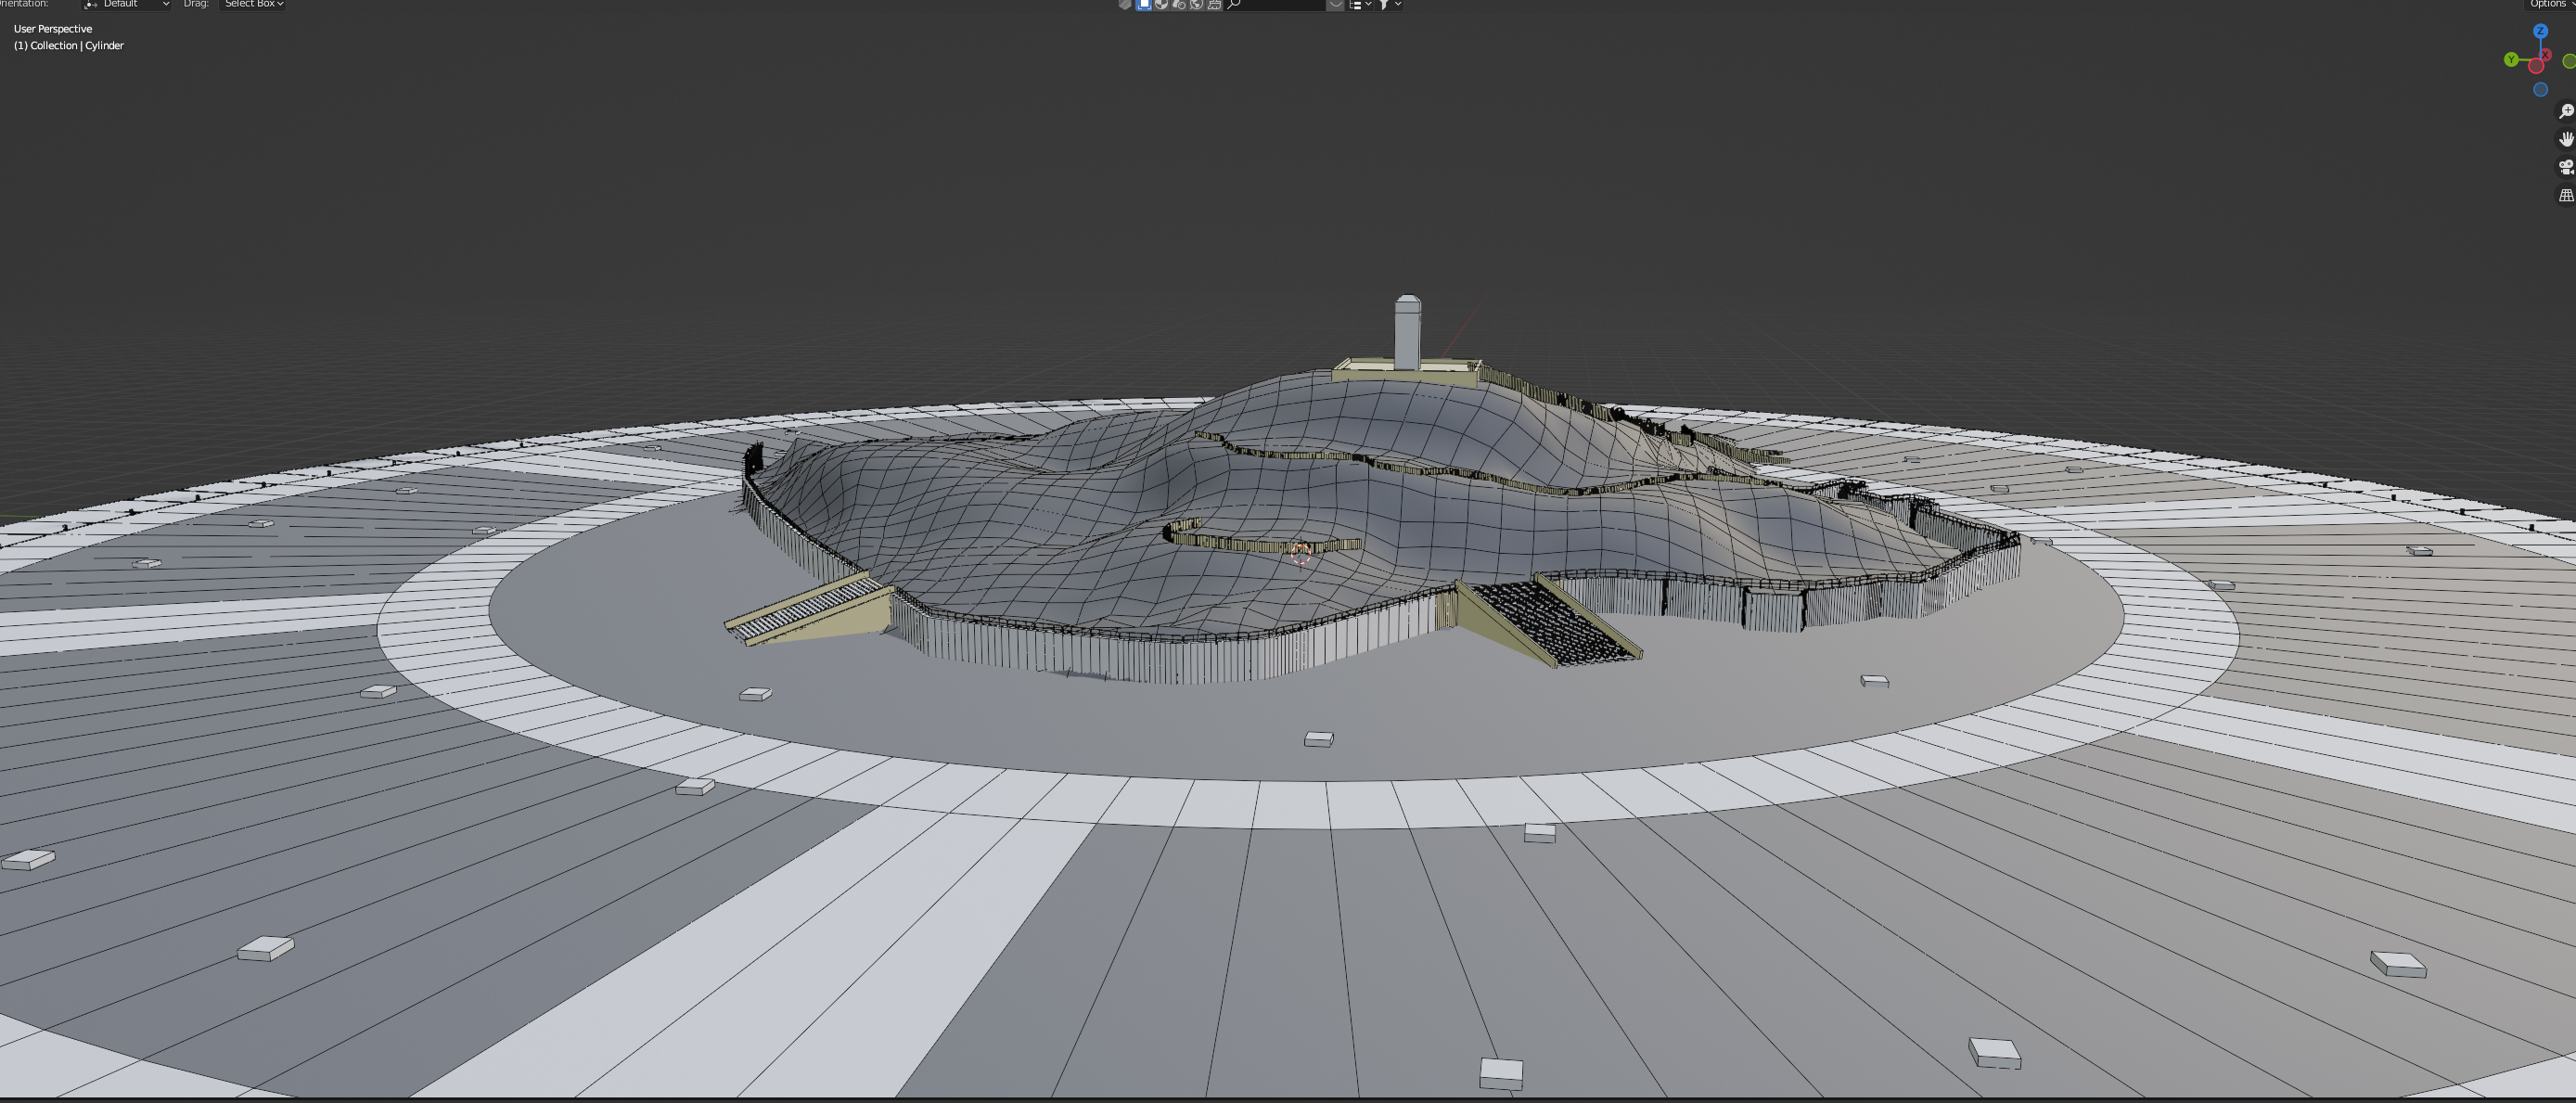This screenshot has width=2576, height=1103.
Task: Switch to Material Preview shading mode
Action: pos(1180,5)
